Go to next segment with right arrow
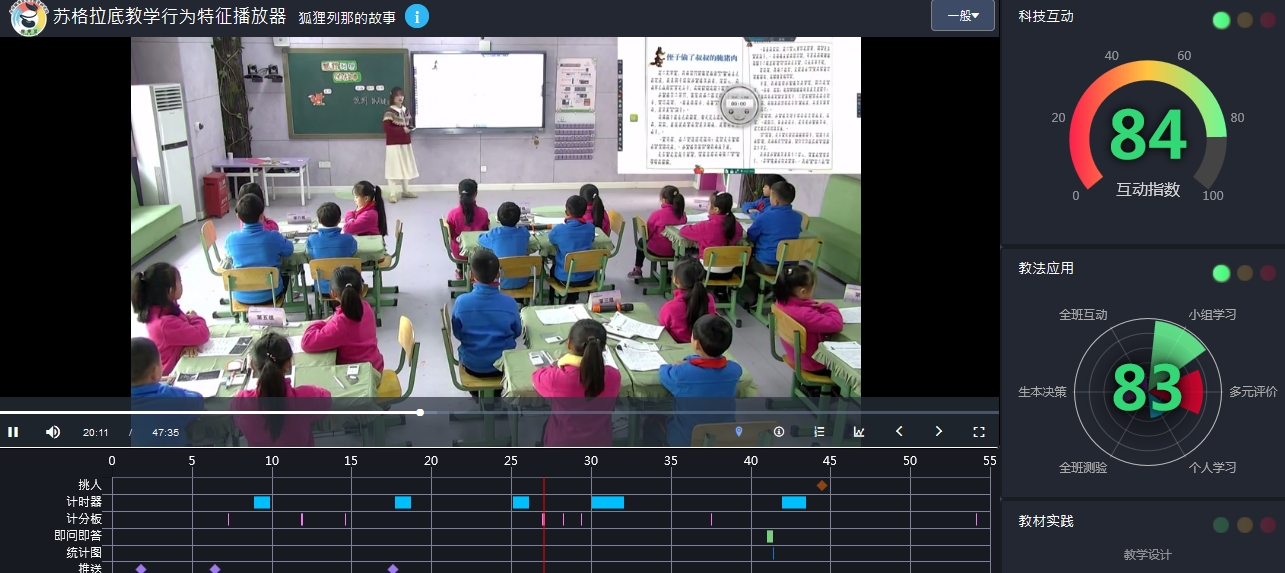The image size is (1285, 573). (939, 432)
